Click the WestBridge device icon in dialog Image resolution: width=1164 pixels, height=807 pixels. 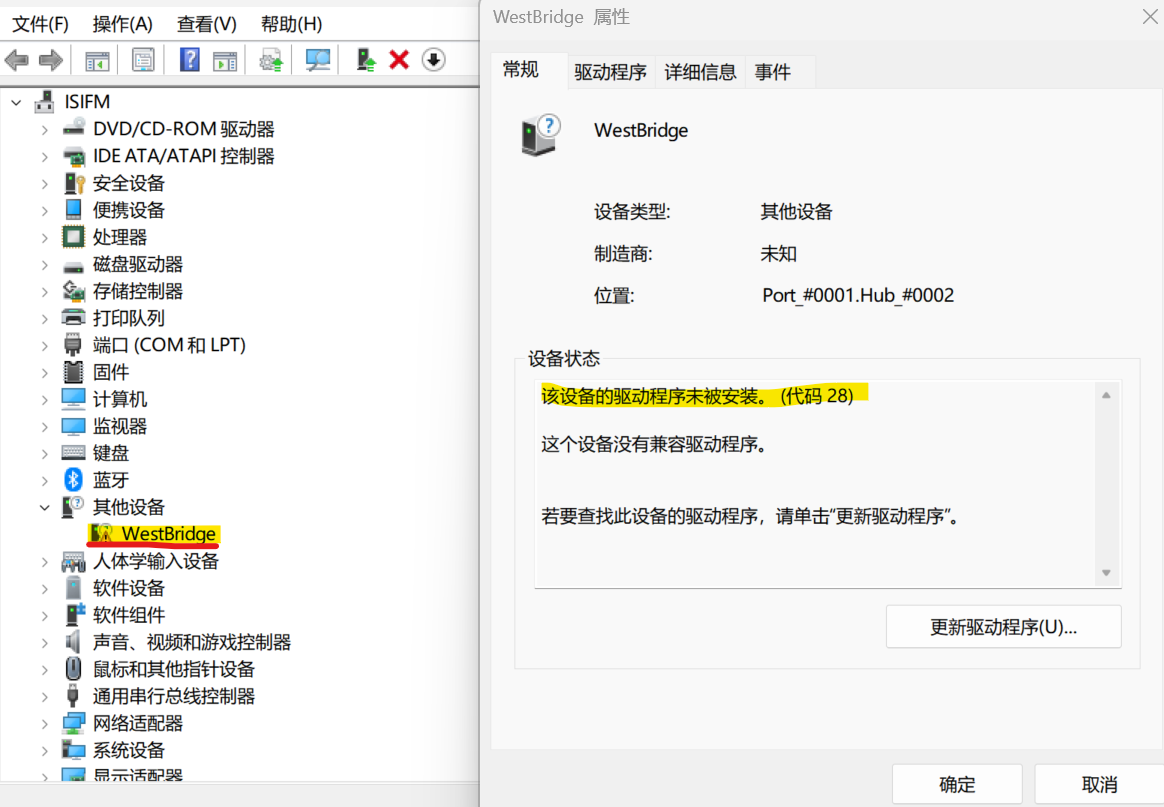click(x=537, y=135)
